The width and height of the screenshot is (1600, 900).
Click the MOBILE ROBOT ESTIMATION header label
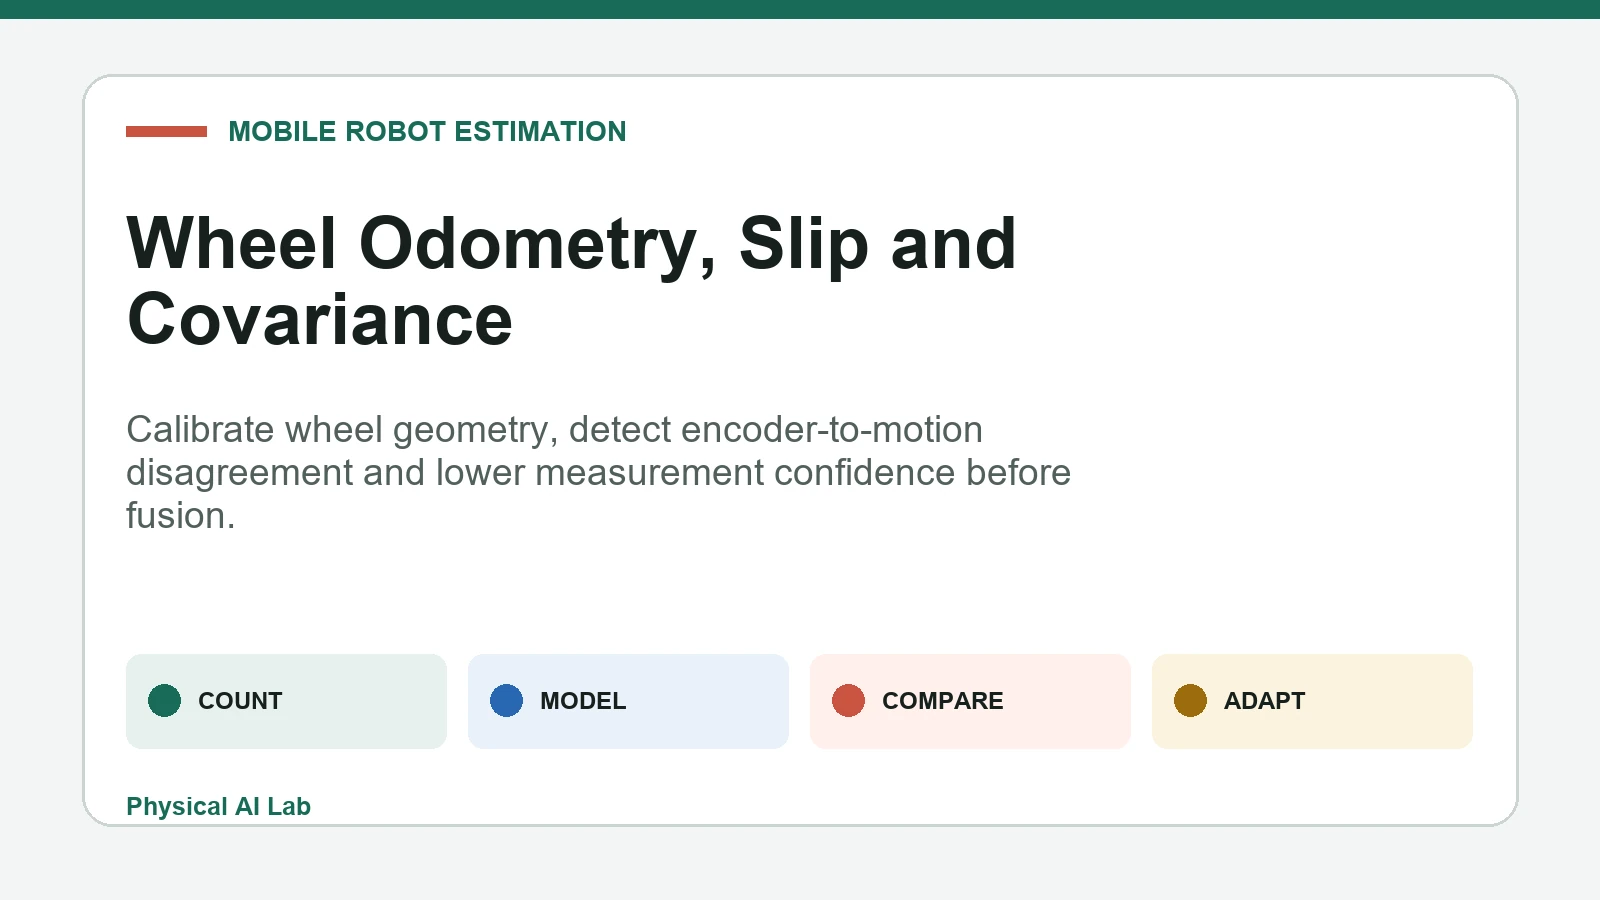click(427, 131)
